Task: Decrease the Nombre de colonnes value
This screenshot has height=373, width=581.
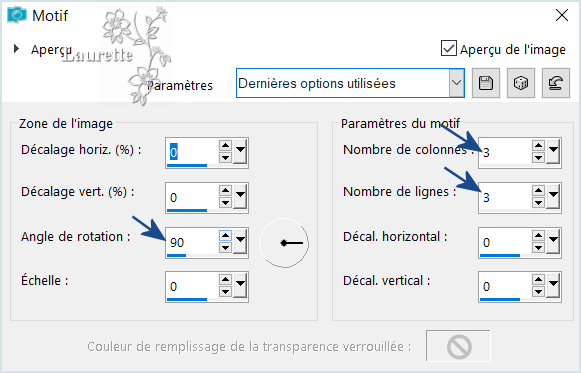Action: point(538,158)
